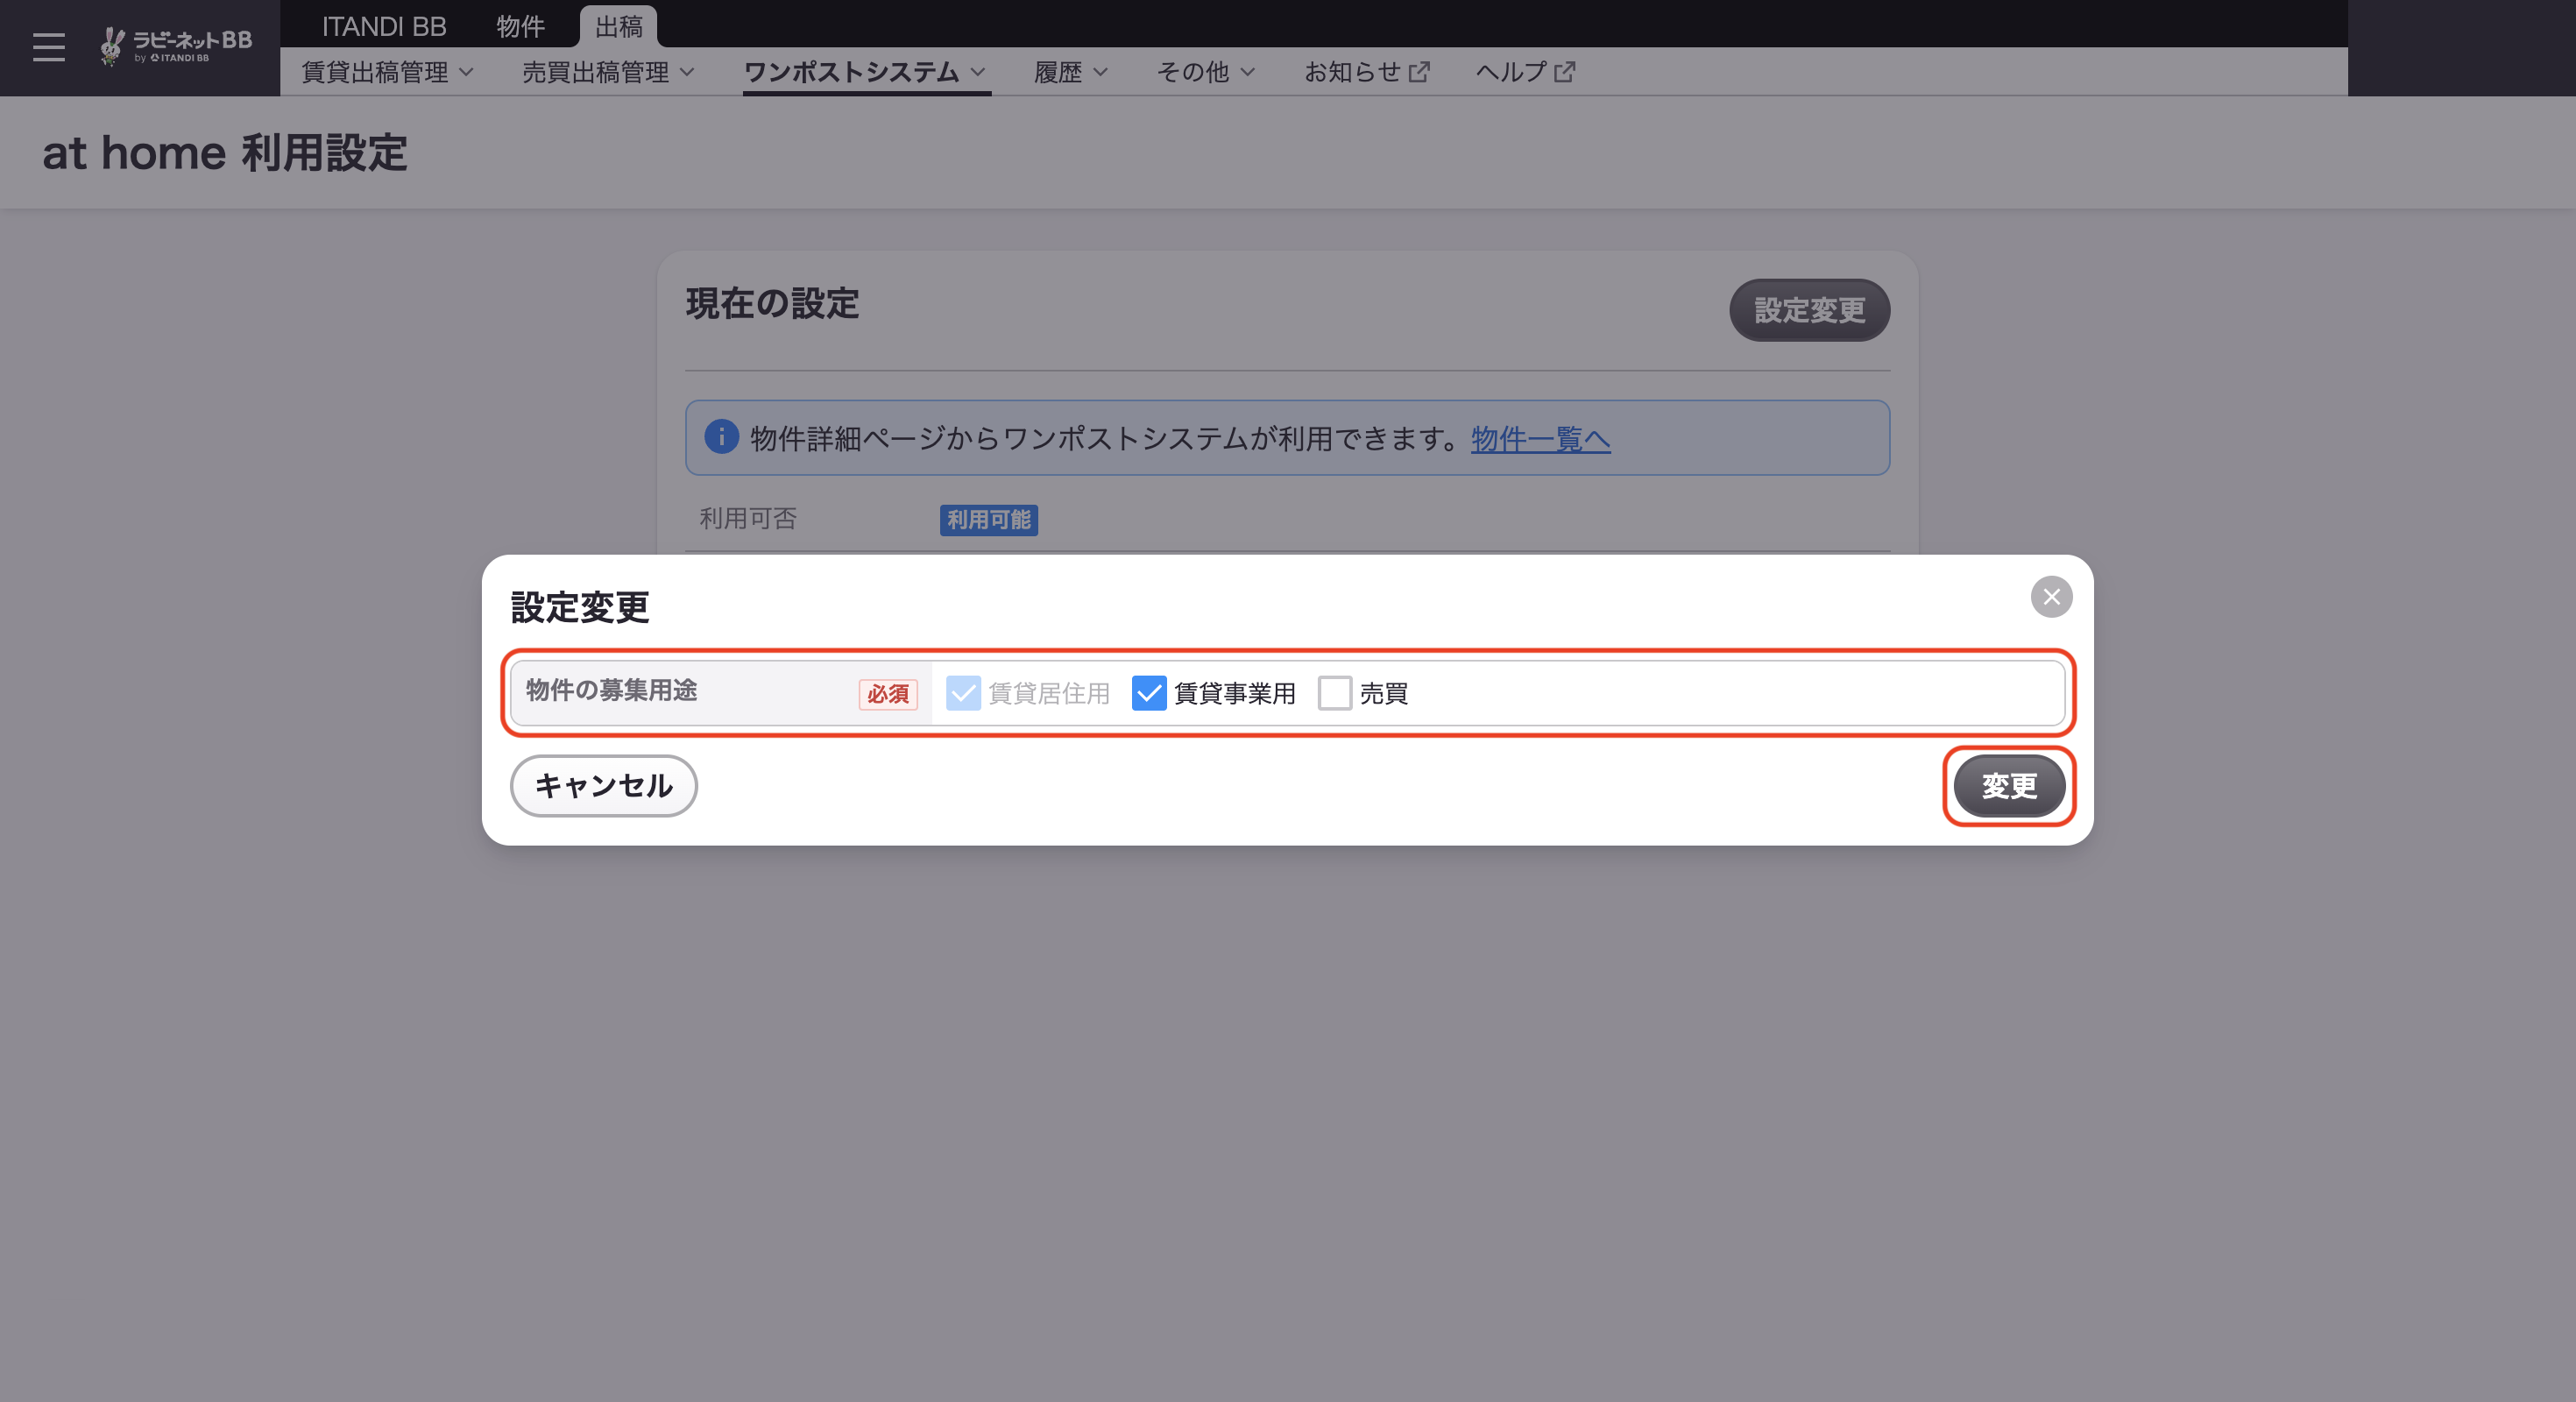Open the hamburger menu icon
The width and height of the screenshot is (2576, 1402).
pyautogui.click(x=48, y=47)
